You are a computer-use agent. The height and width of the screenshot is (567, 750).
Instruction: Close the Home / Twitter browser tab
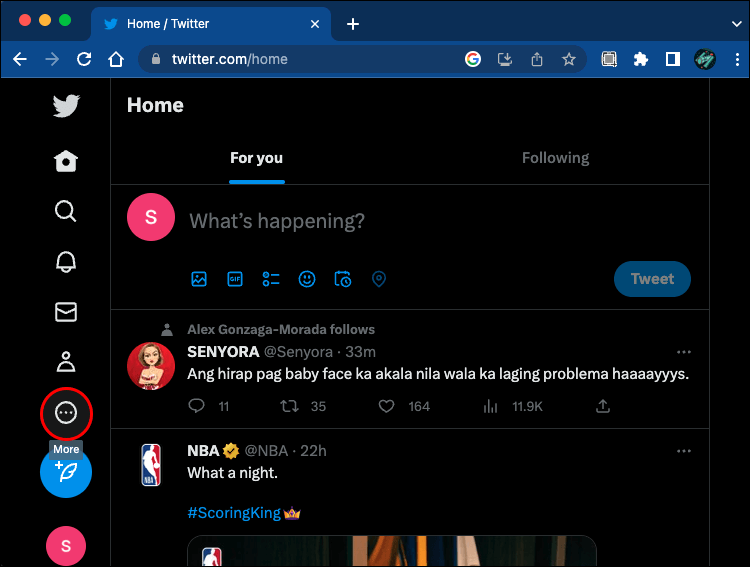pyautogui.click(x=315, y=24)
